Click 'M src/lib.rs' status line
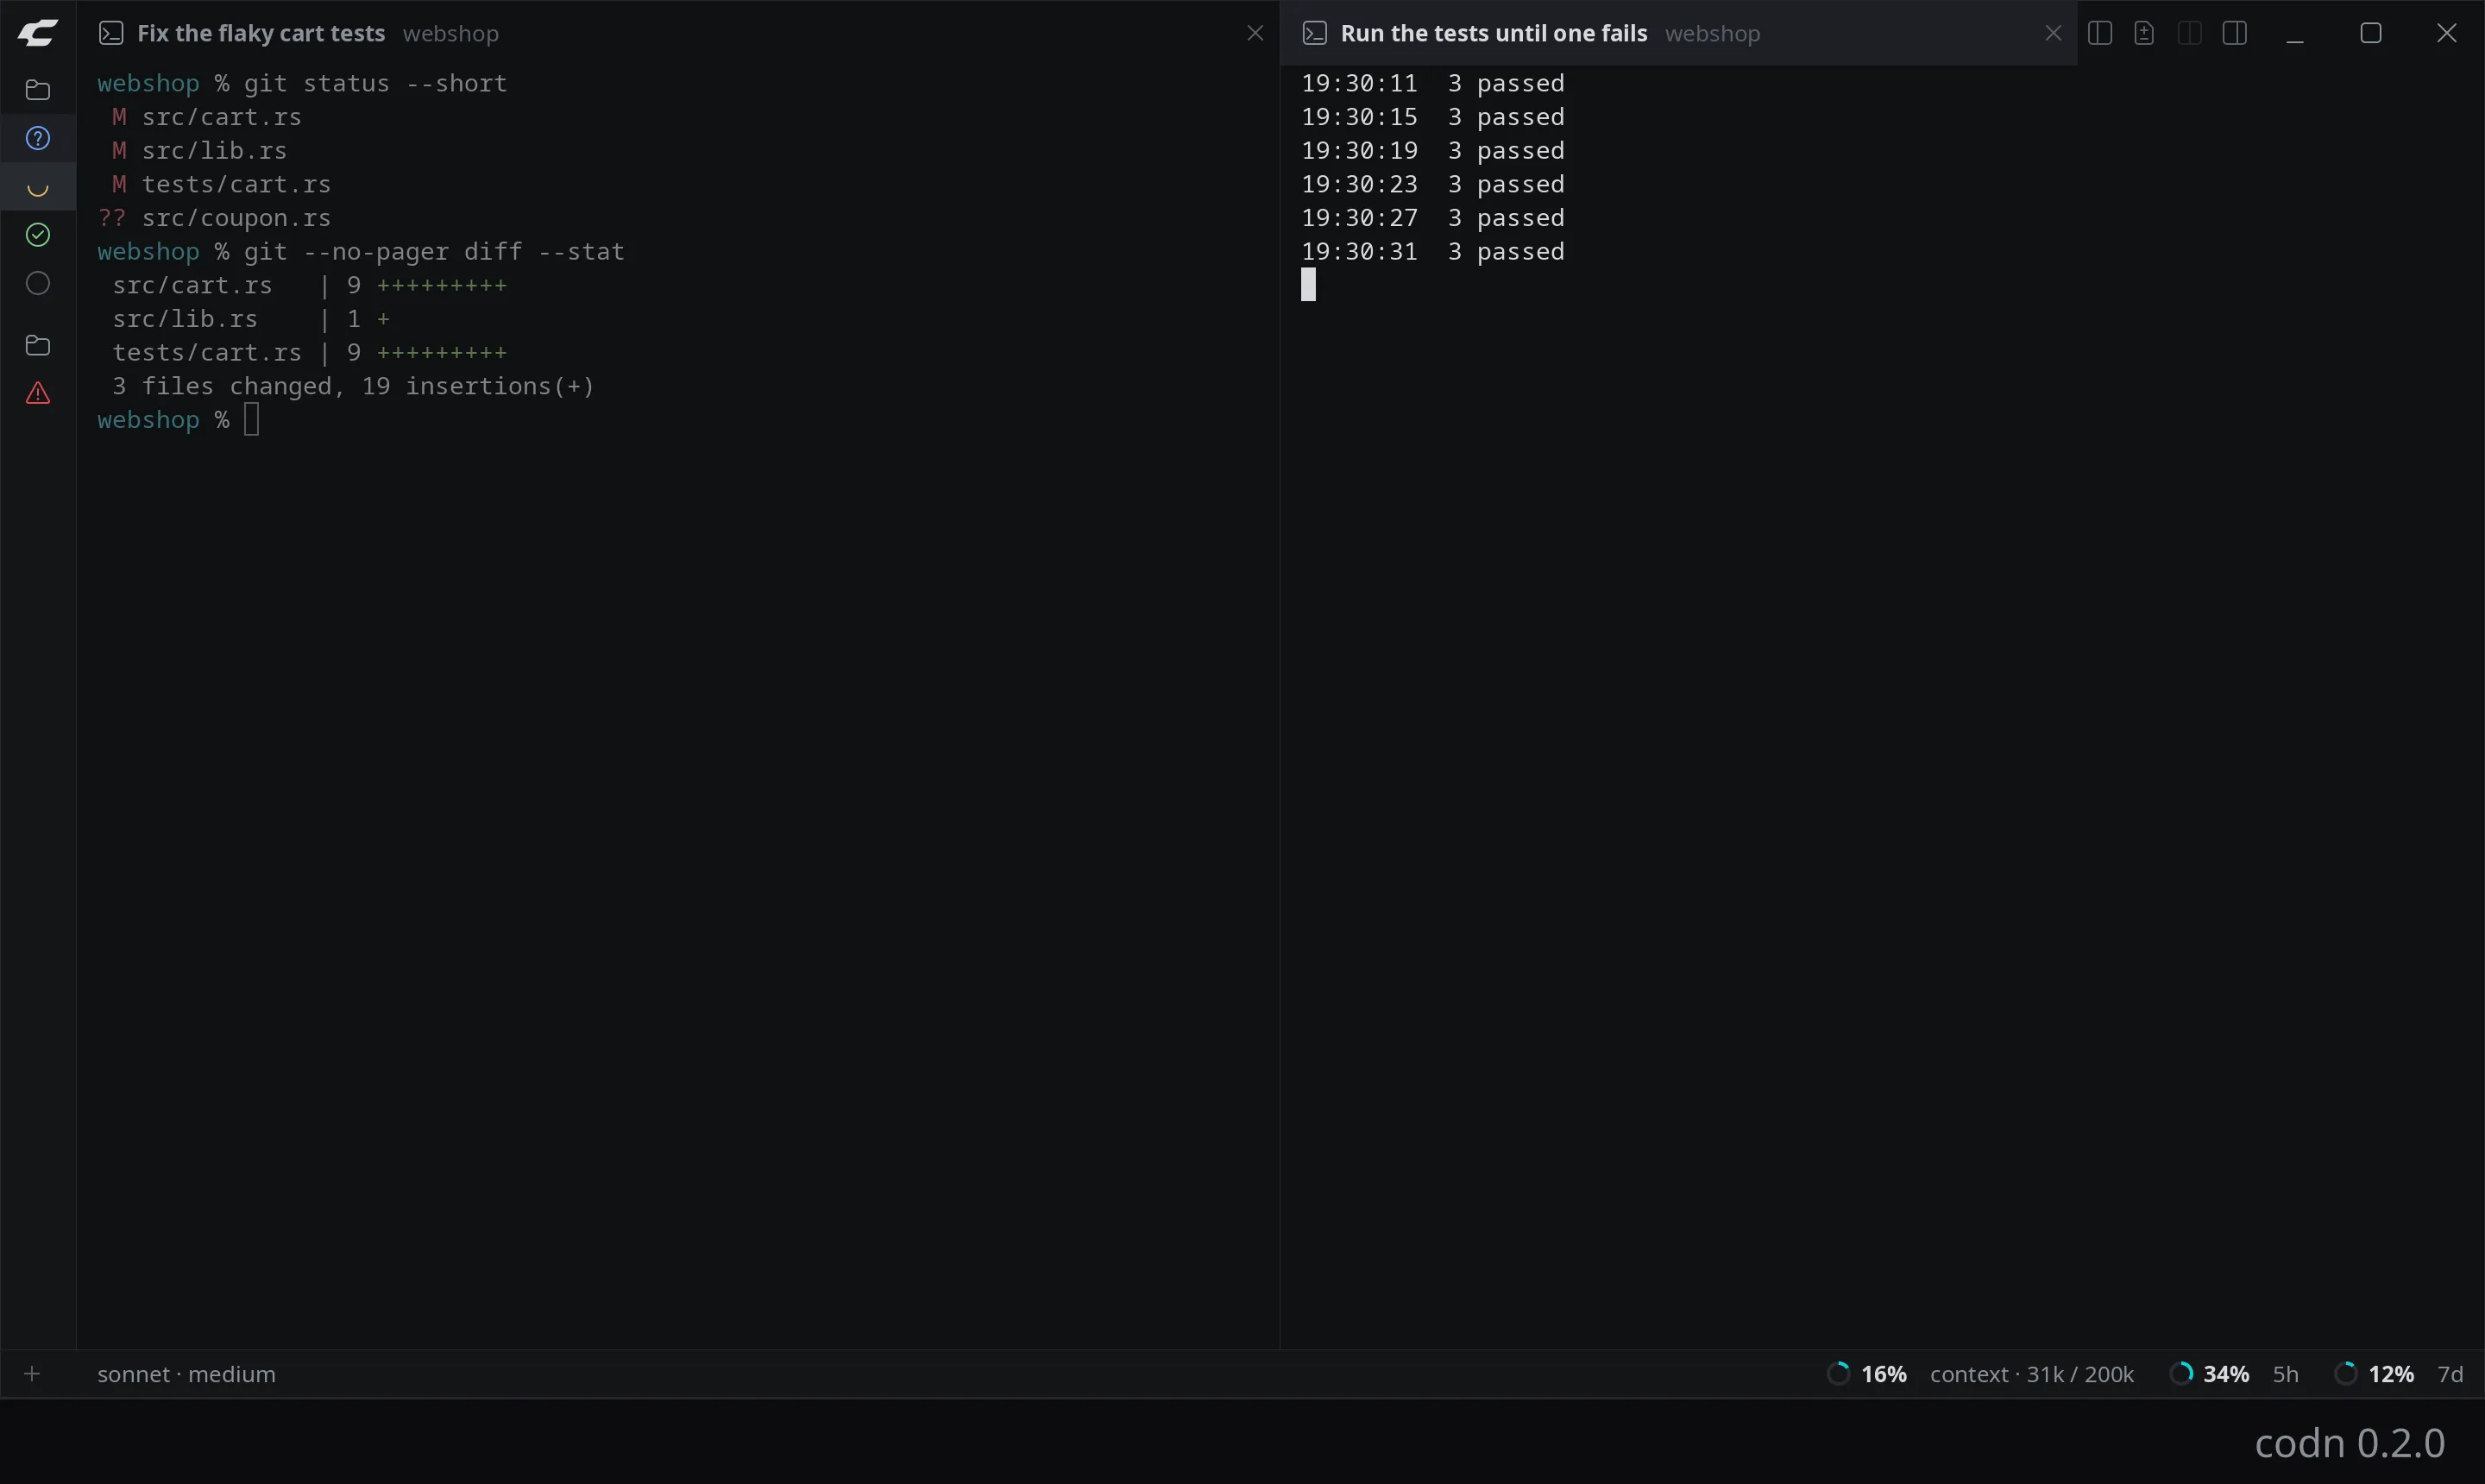Viewport: 2485px width, 1484px height. tap(199, 151)
